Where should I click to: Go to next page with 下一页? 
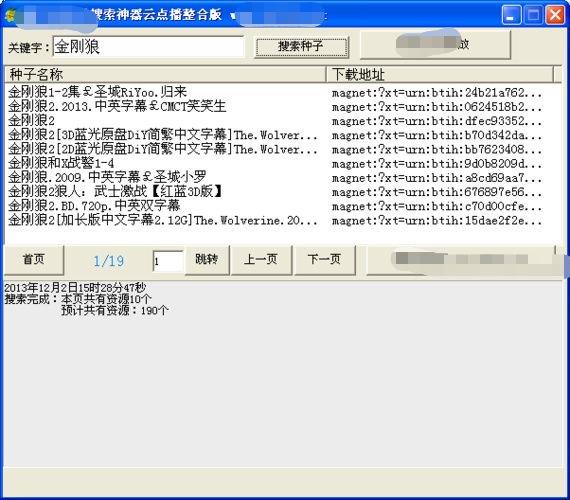point(324,260)
